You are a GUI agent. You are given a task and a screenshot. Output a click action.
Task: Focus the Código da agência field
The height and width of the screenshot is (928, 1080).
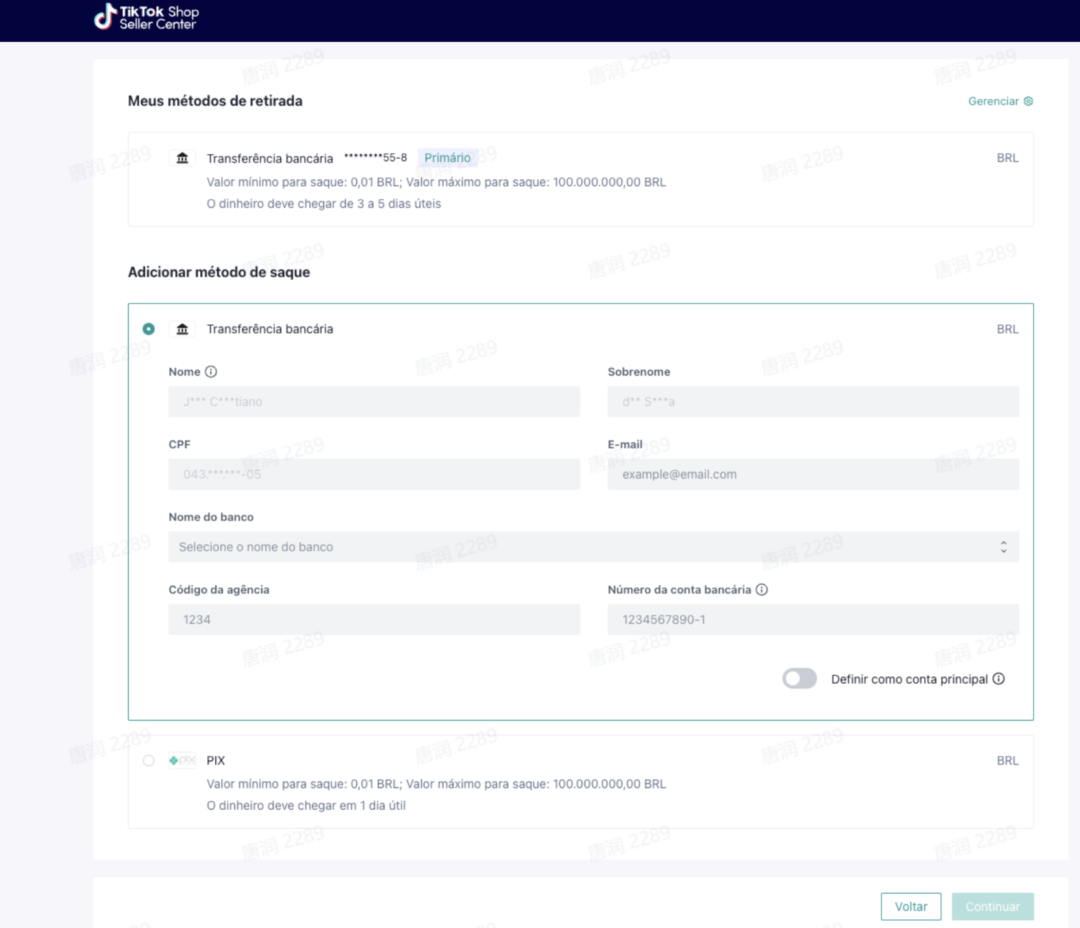tap(373, 619)
